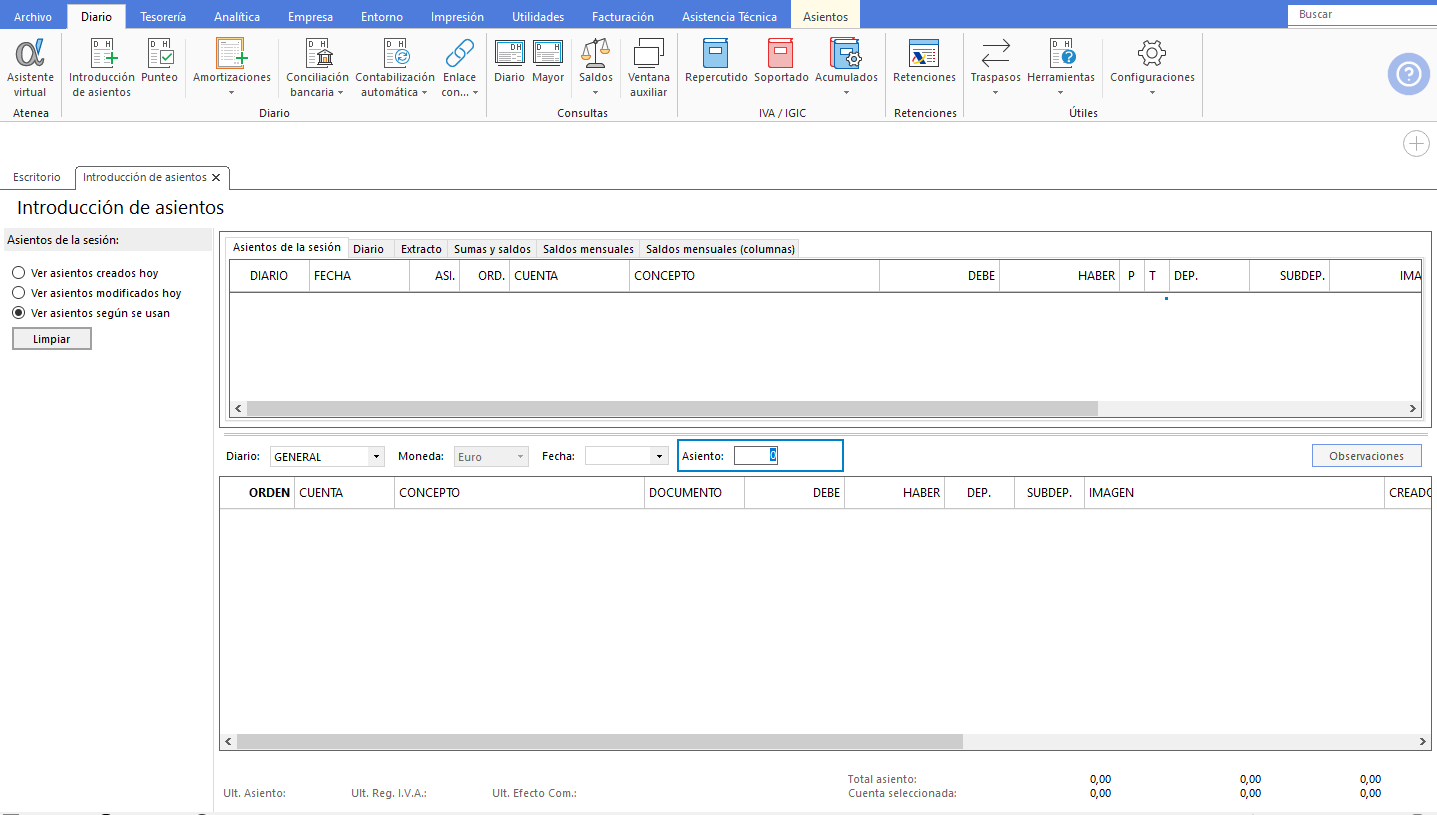Expand the Herramientas dropdown arrow
The height and width of the screenshot is (815, 1437).
click(x=1061, y=93)
